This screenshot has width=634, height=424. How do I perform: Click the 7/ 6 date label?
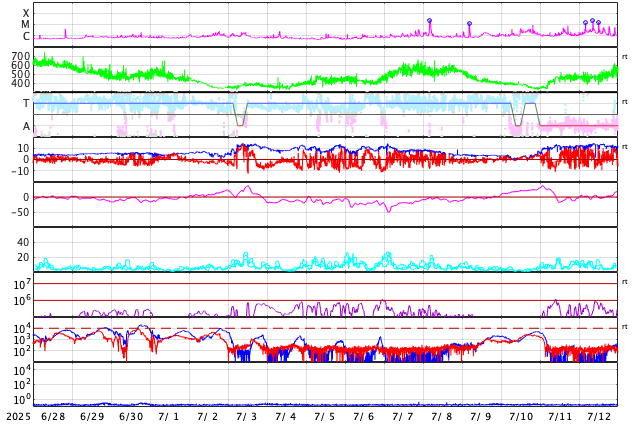pyautogui.click(x=364, y=417)
